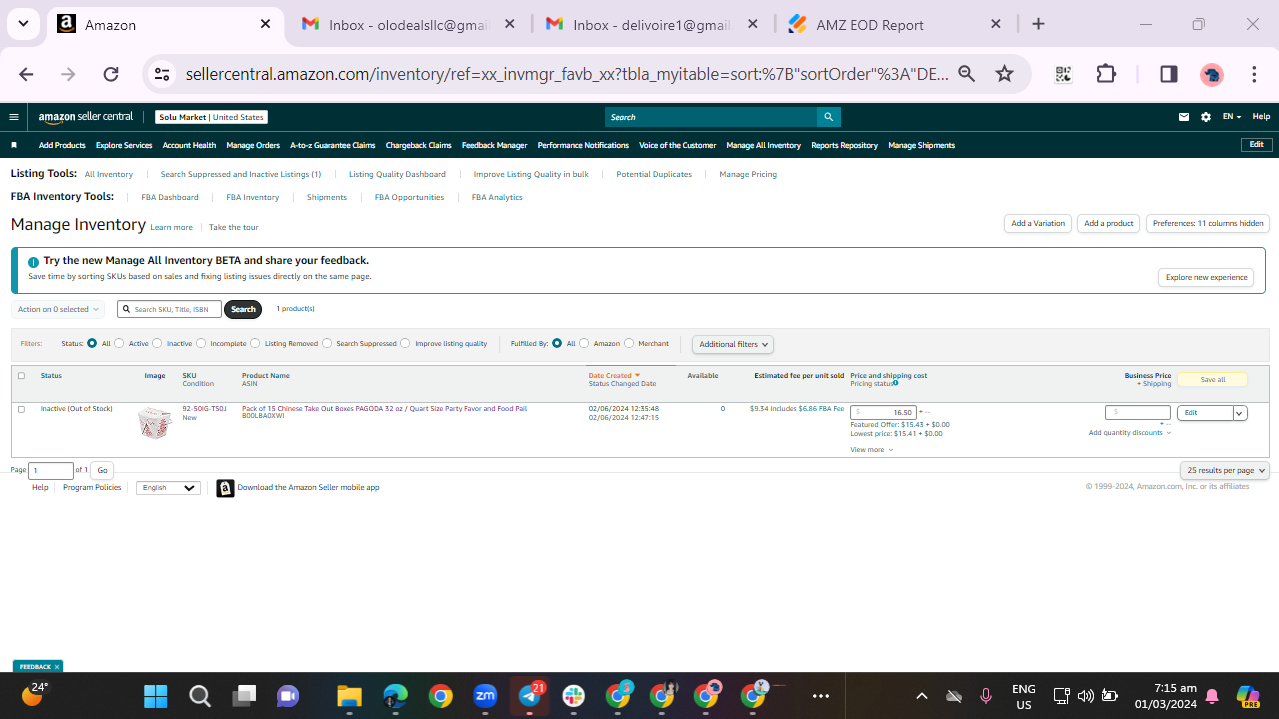The width and height of the screenshot is (1279, 719).
Task: Toggle the browser side panel icon
Action: pyautogui.click(x=1168, y=74)
